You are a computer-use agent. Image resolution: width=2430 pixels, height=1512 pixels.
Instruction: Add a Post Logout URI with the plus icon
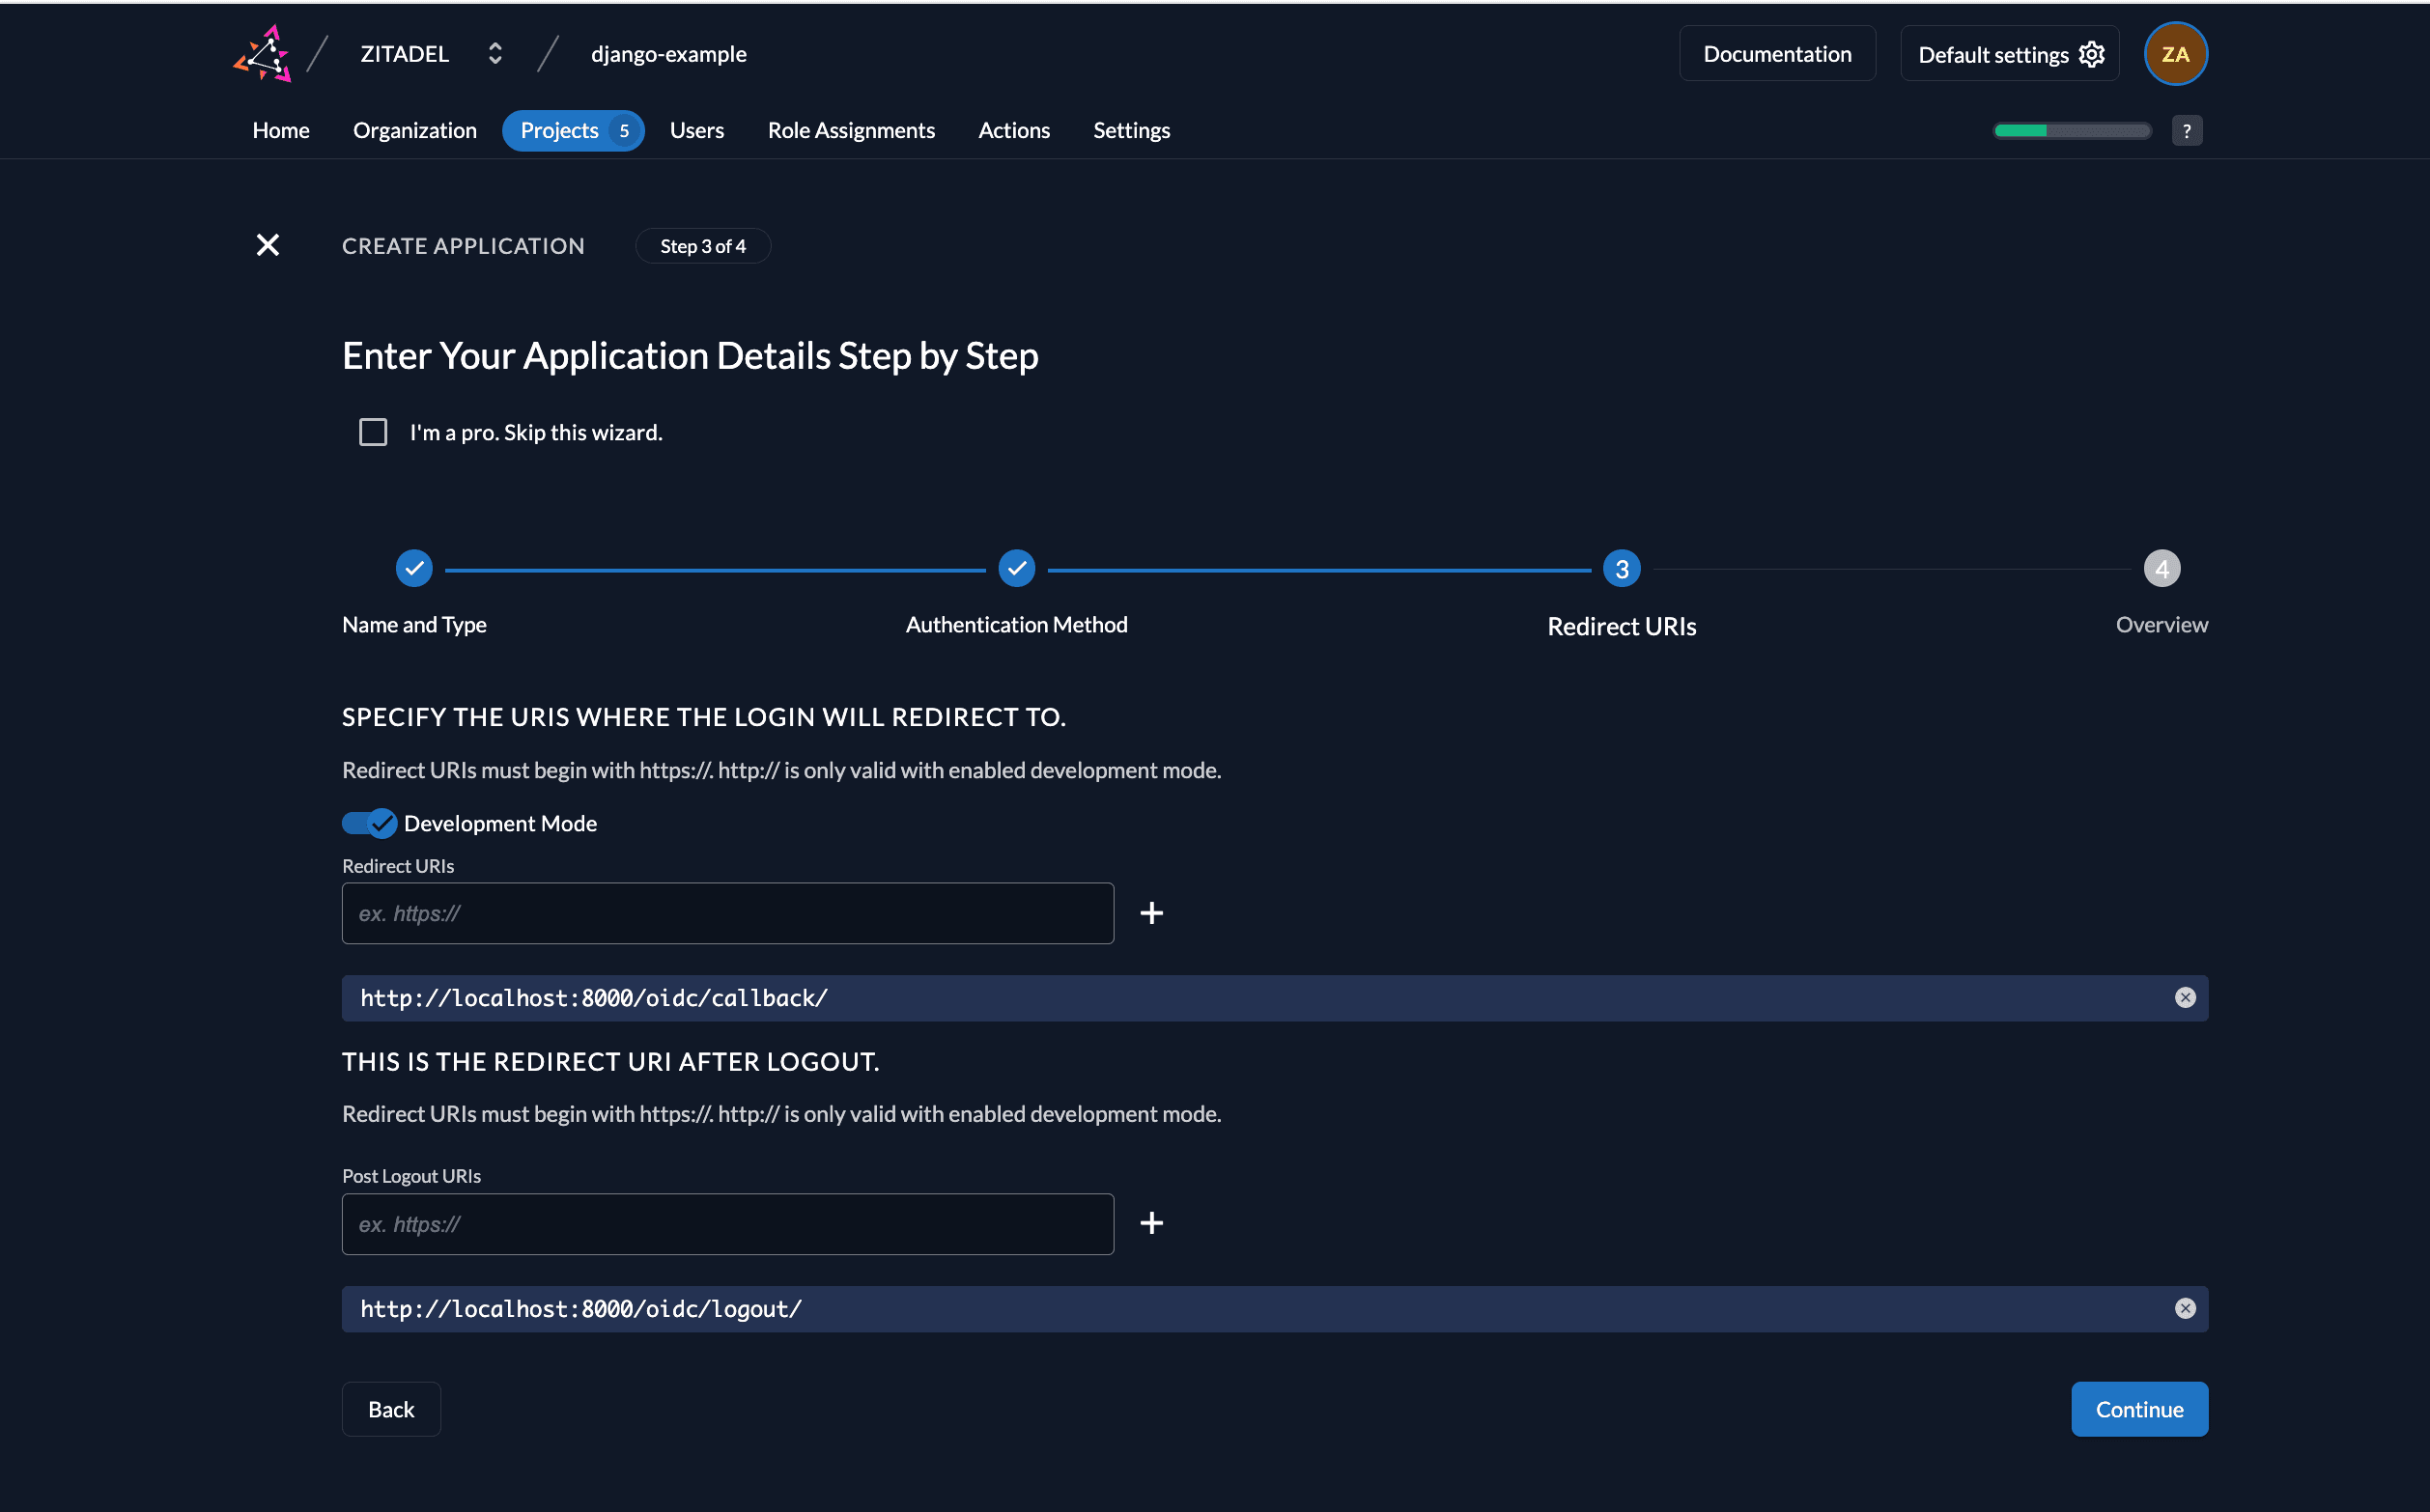[1152, 1222]
